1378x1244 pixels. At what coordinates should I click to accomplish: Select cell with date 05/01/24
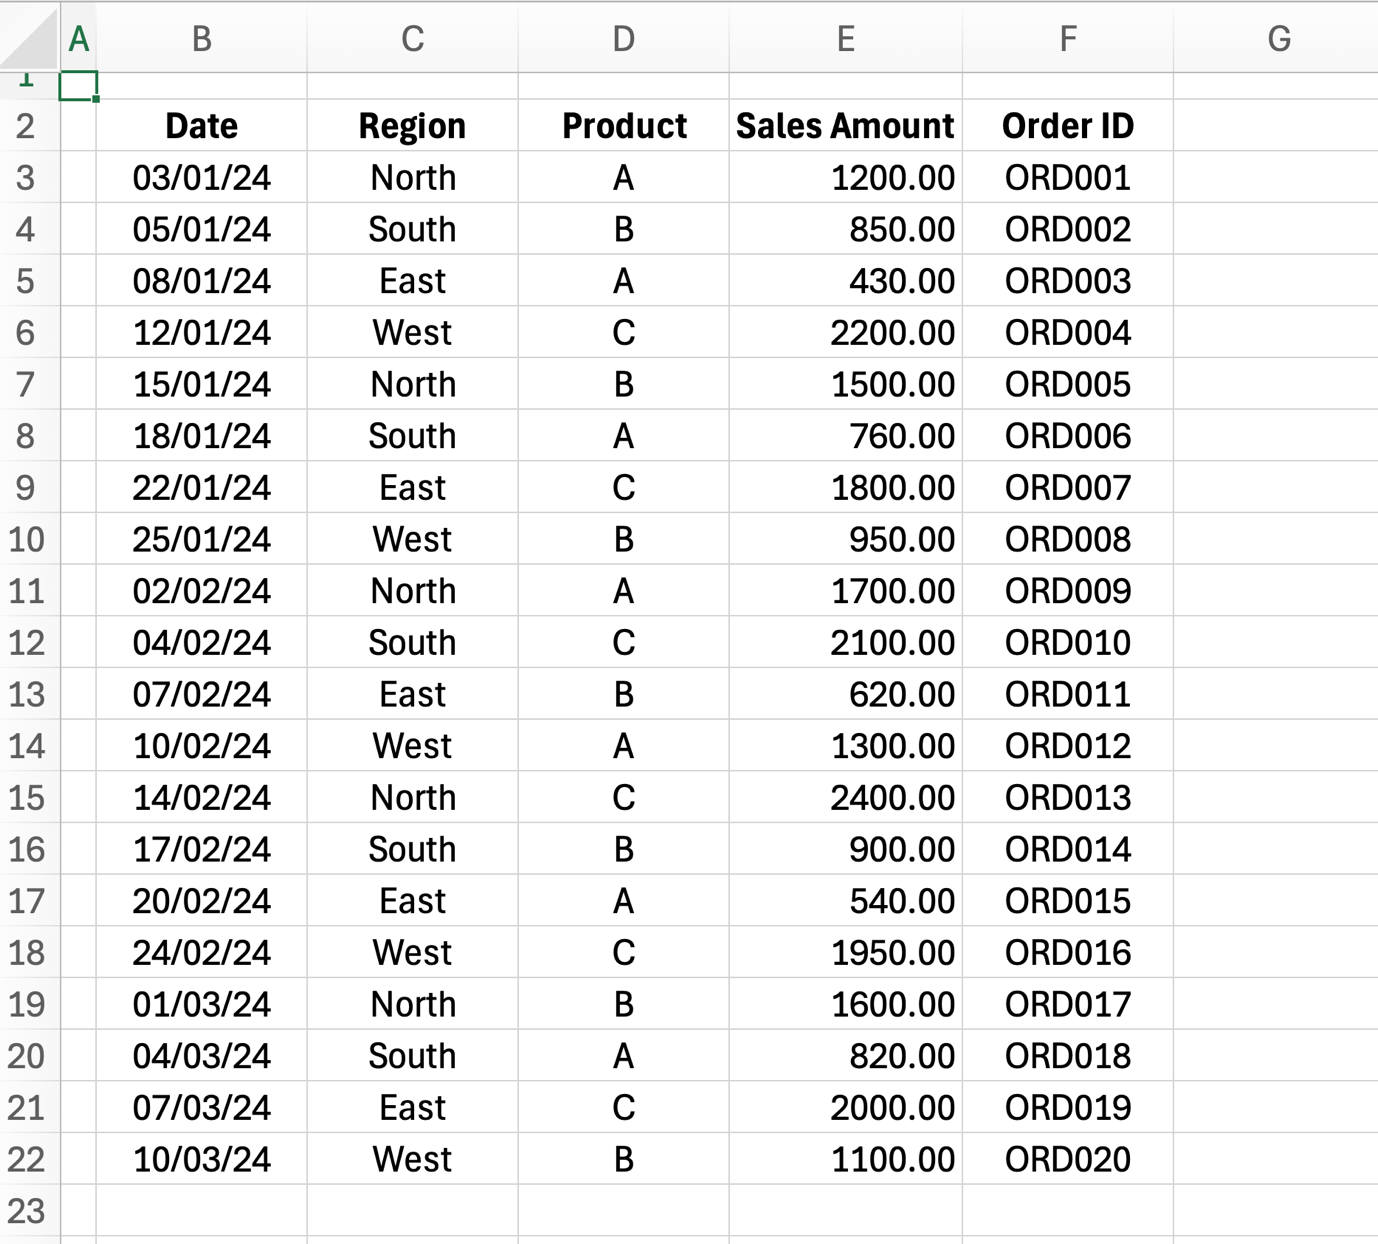(201, 229)
